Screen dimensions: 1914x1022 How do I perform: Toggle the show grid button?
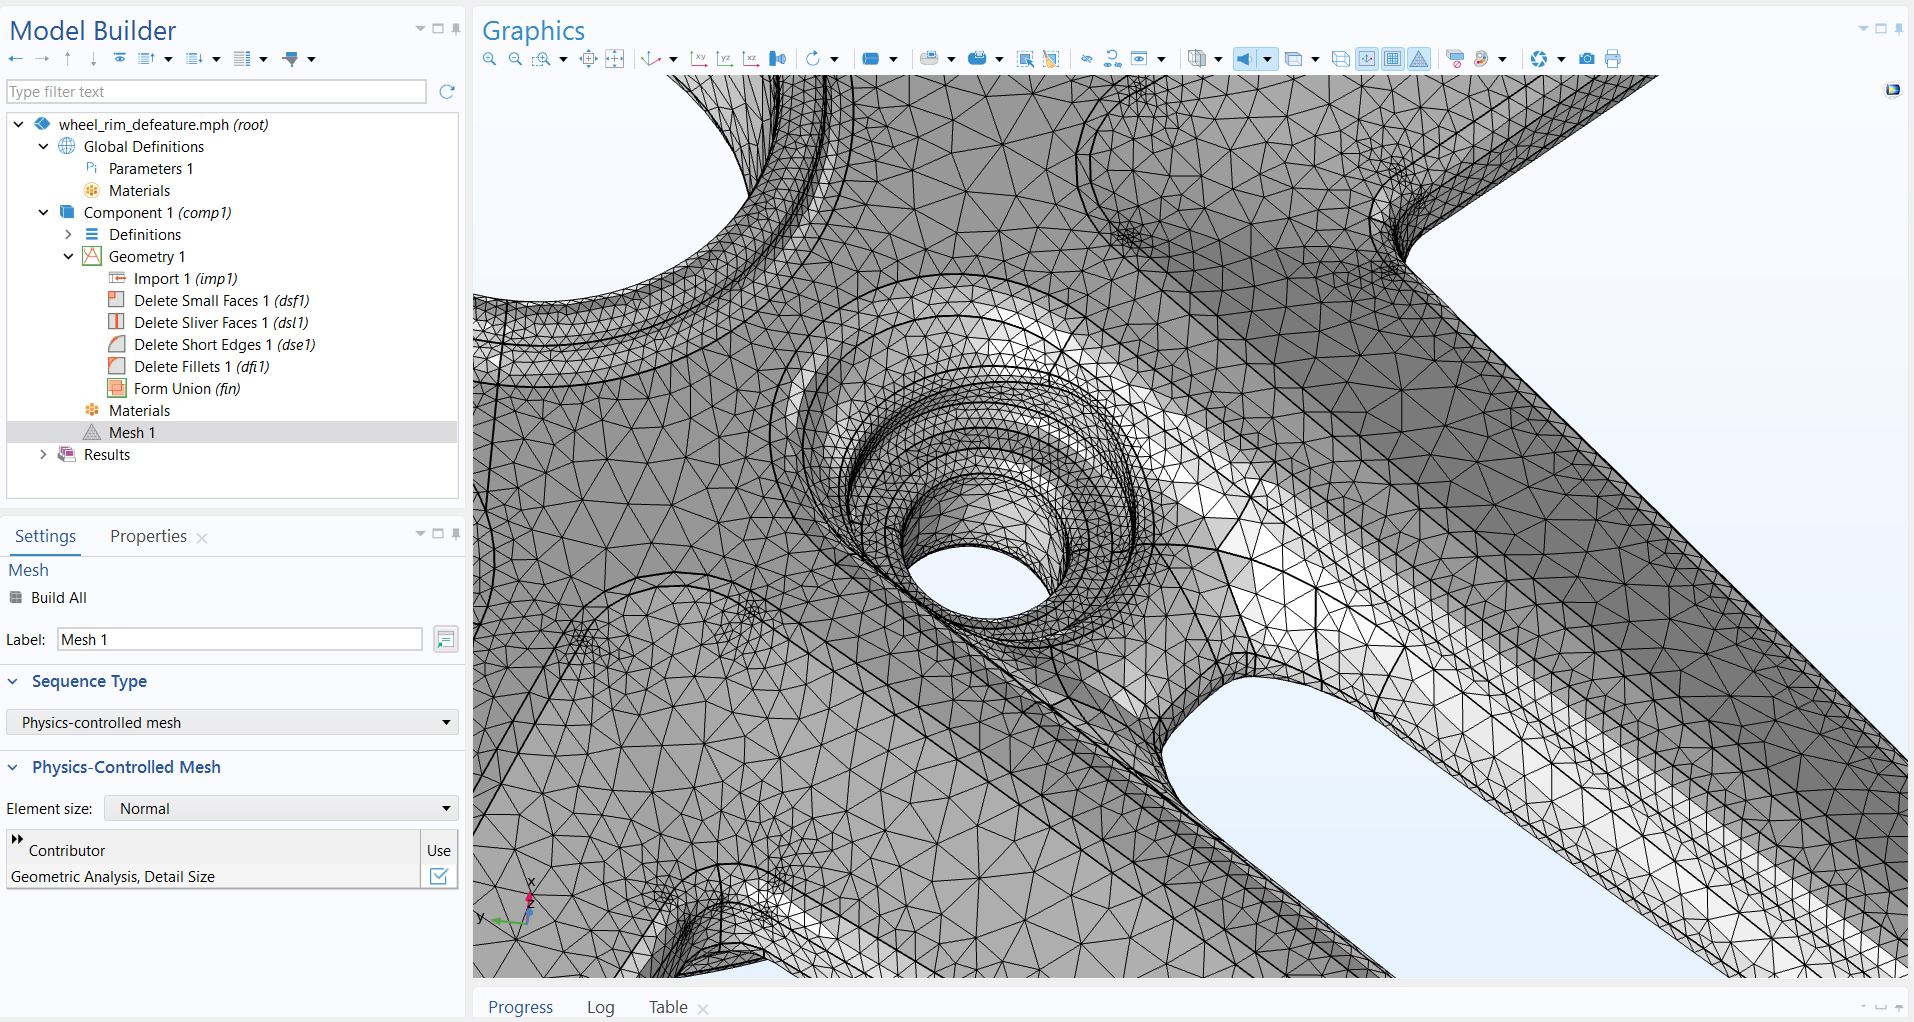pos(1392,59)
